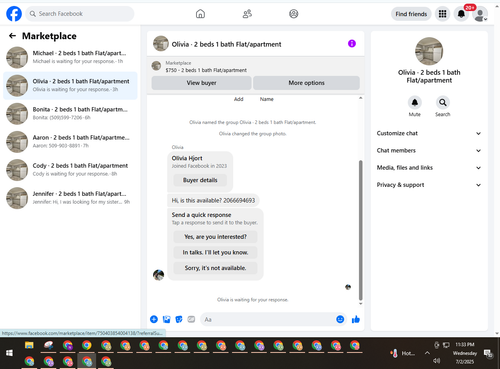
Task: Click the Find friends button
Action: point(411,14)
